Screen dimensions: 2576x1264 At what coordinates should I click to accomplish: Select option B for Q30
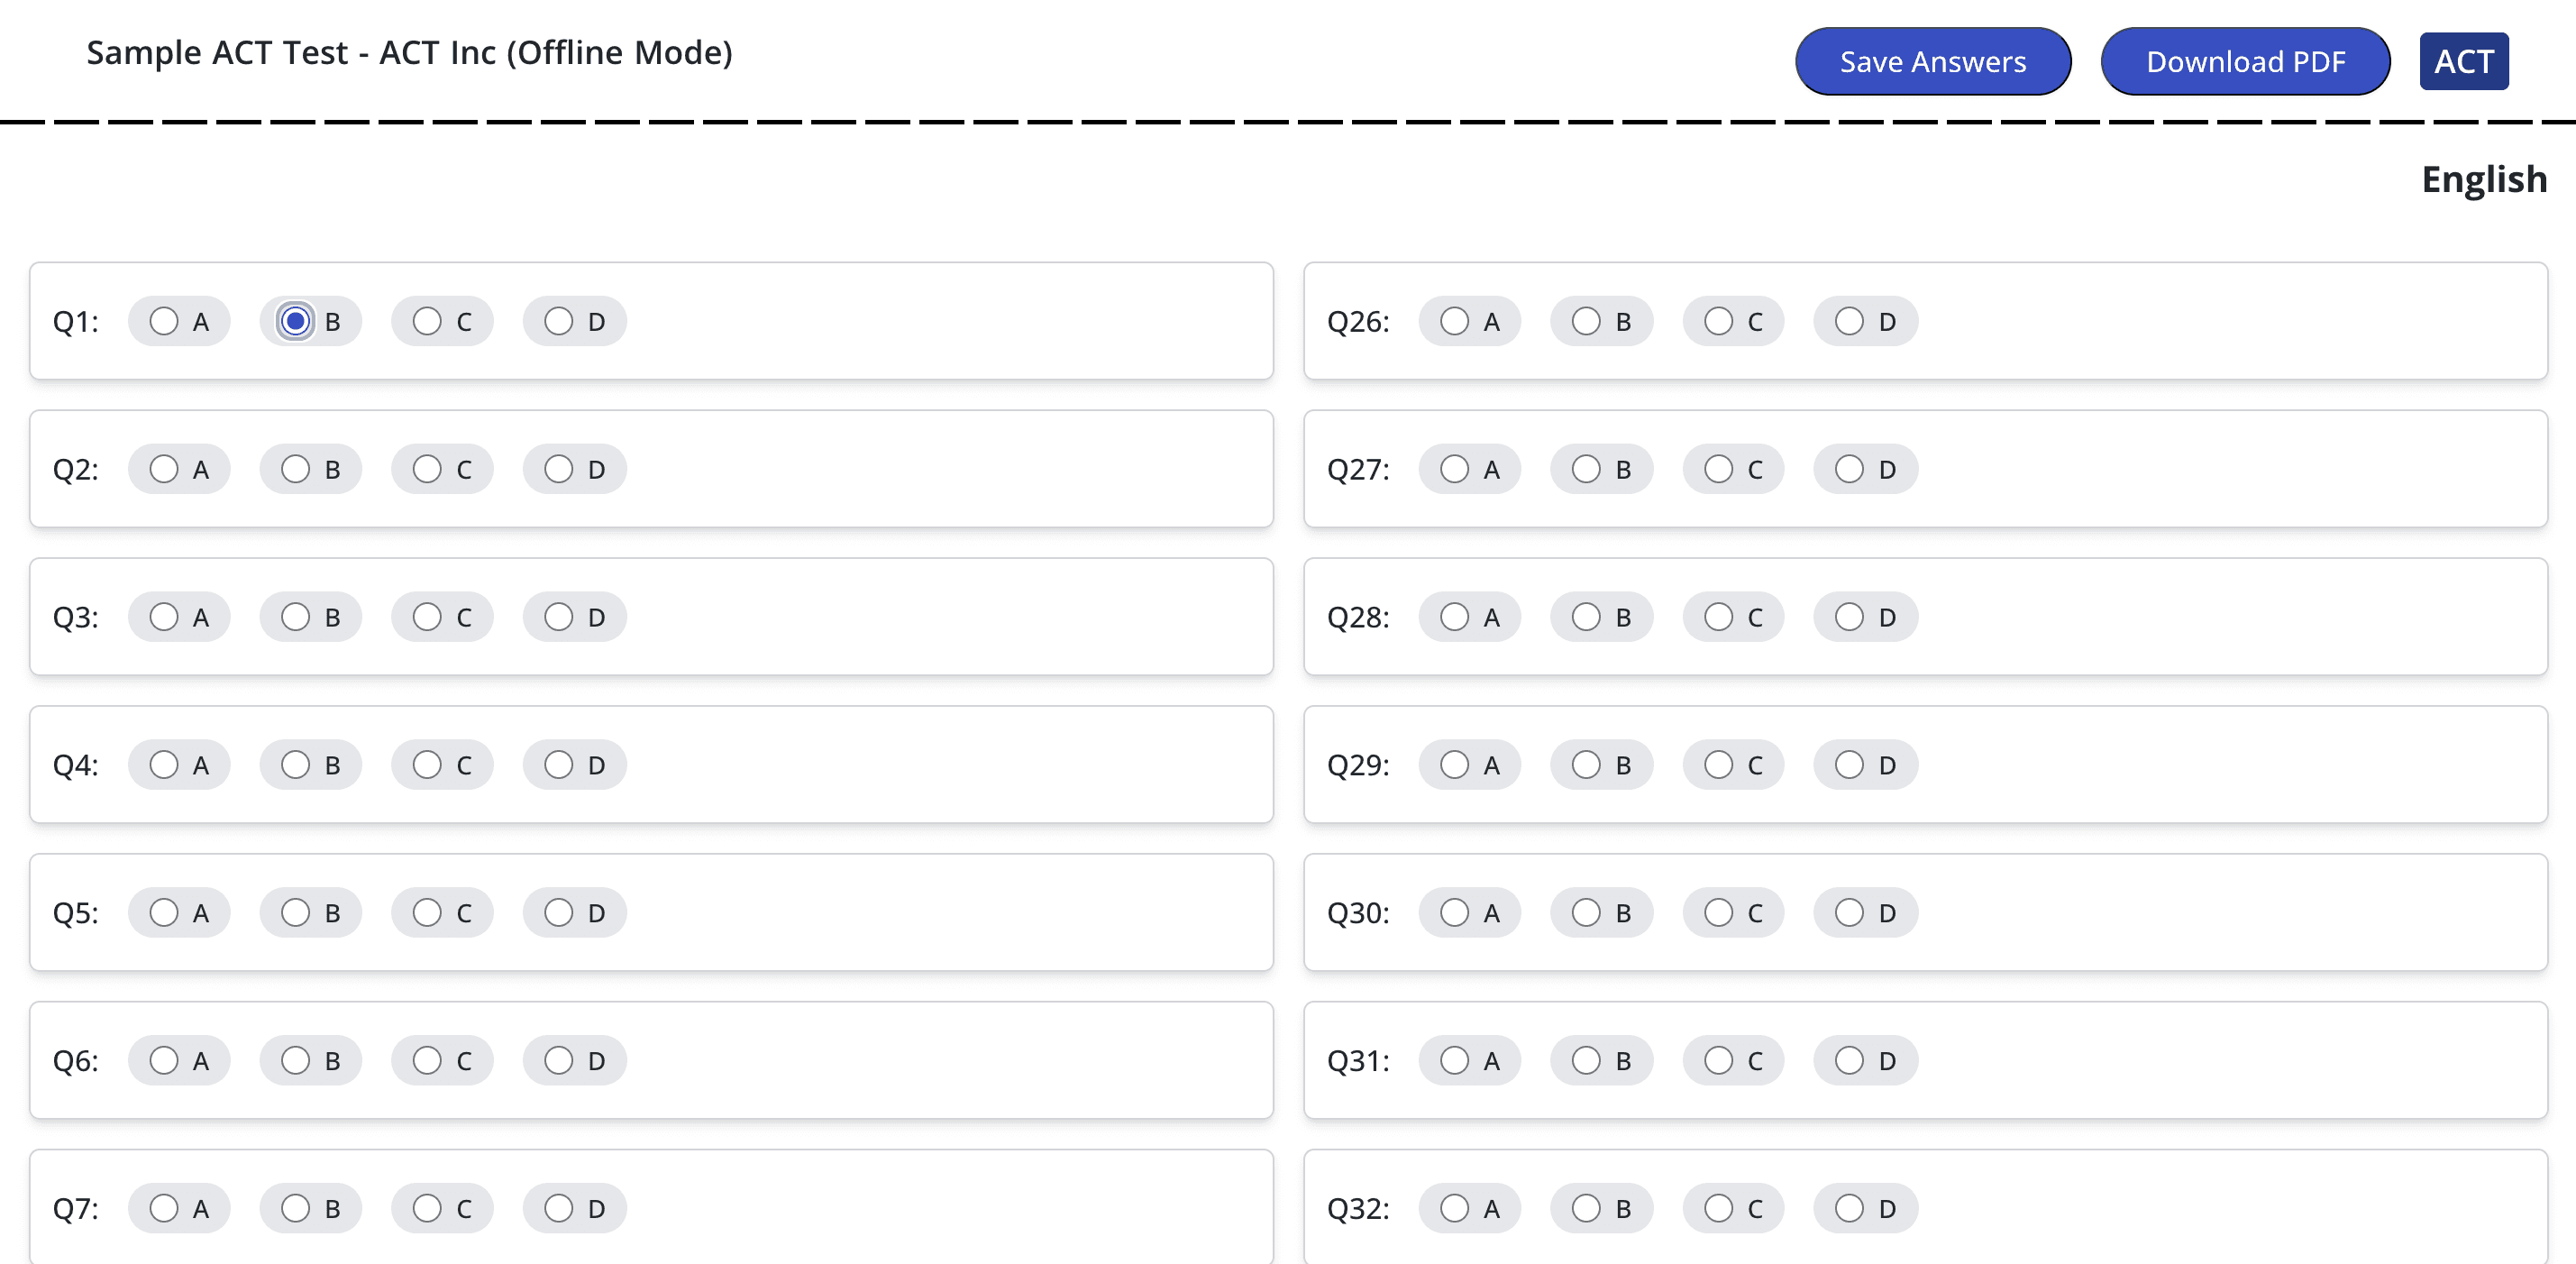click(1586, 913)
